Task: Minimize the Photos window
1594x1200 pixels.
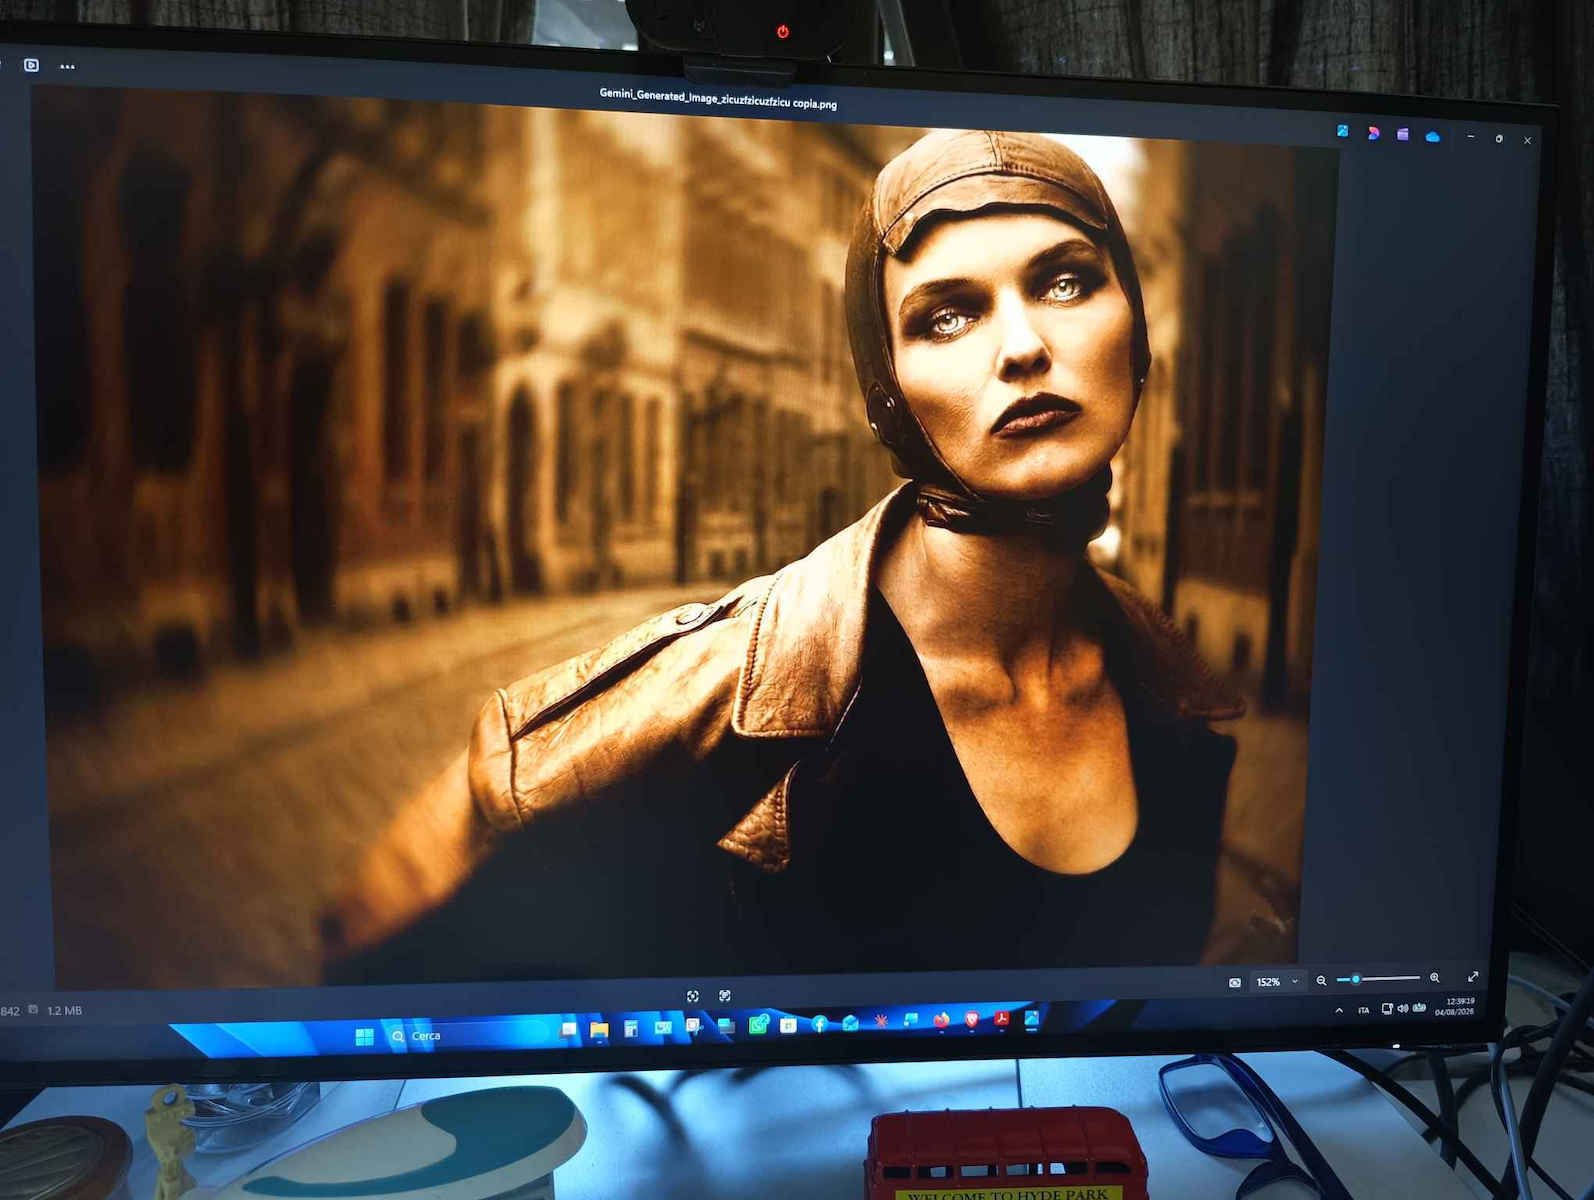Action: tap(1470, 136)
